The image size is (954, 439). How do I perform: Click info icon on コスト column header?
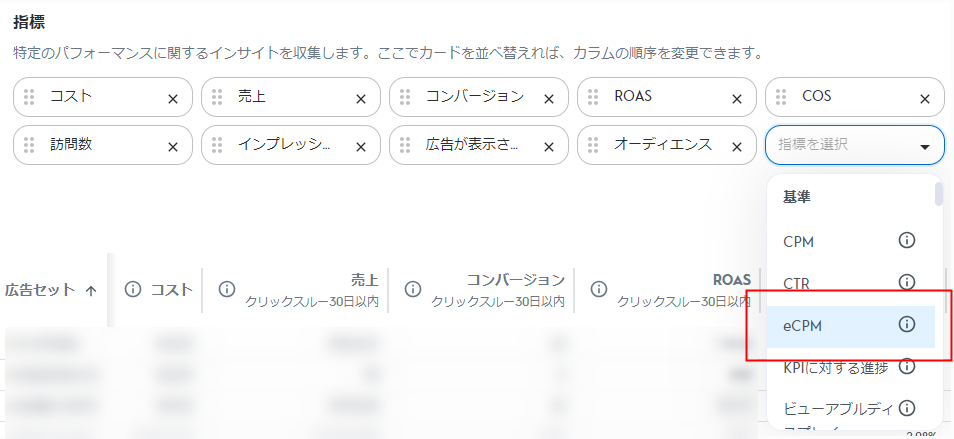click(132, 289)
